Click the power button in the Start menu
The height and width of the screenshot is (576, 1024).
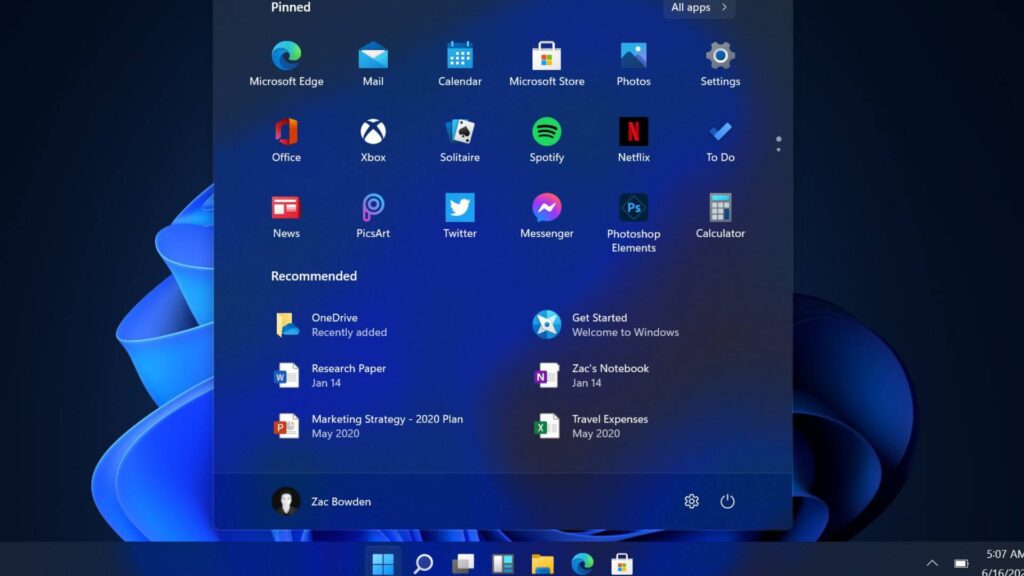pos(728,501)
